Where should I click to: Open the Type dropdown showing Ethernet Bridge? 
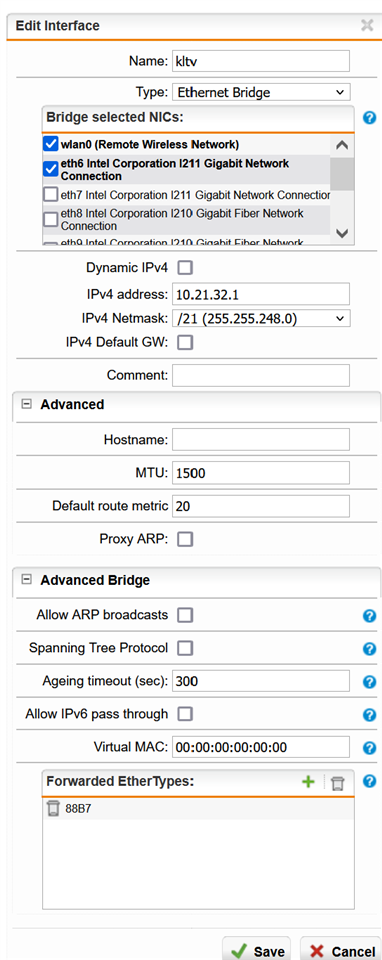[x=261, y=92]
